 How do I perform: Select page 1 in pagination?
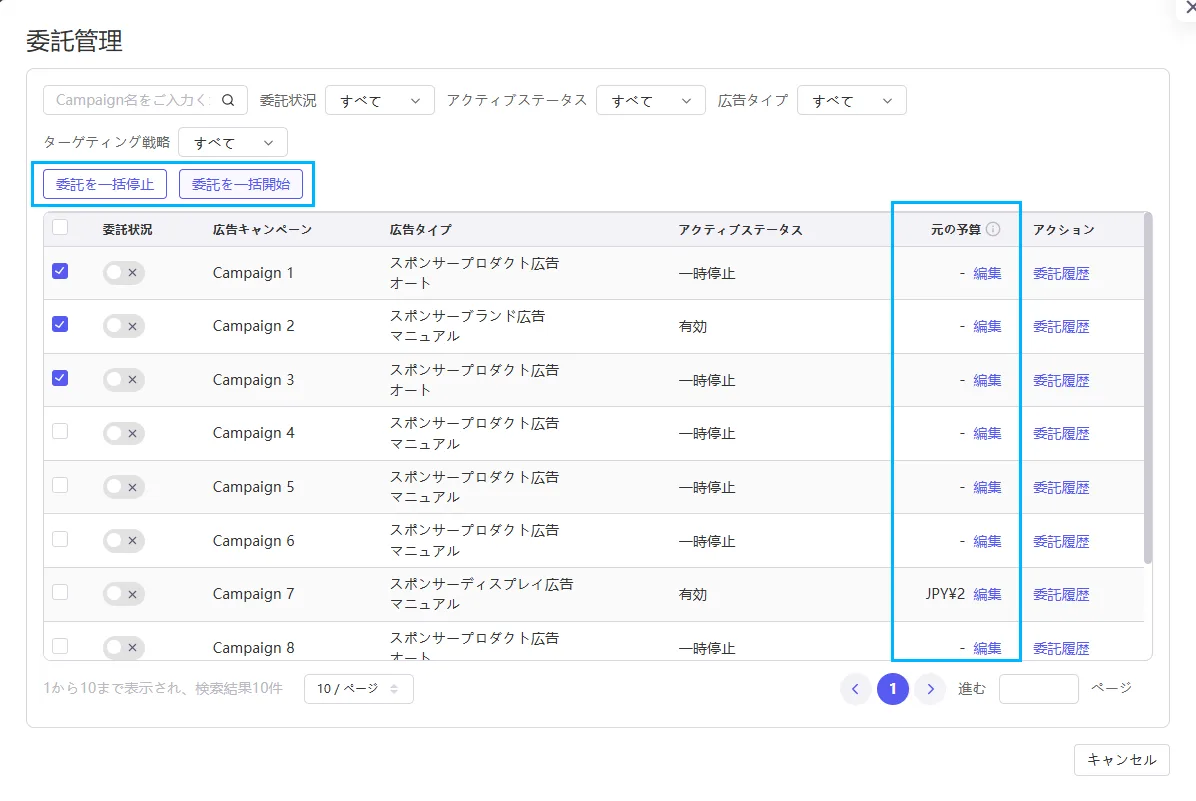tap(892, 689)
